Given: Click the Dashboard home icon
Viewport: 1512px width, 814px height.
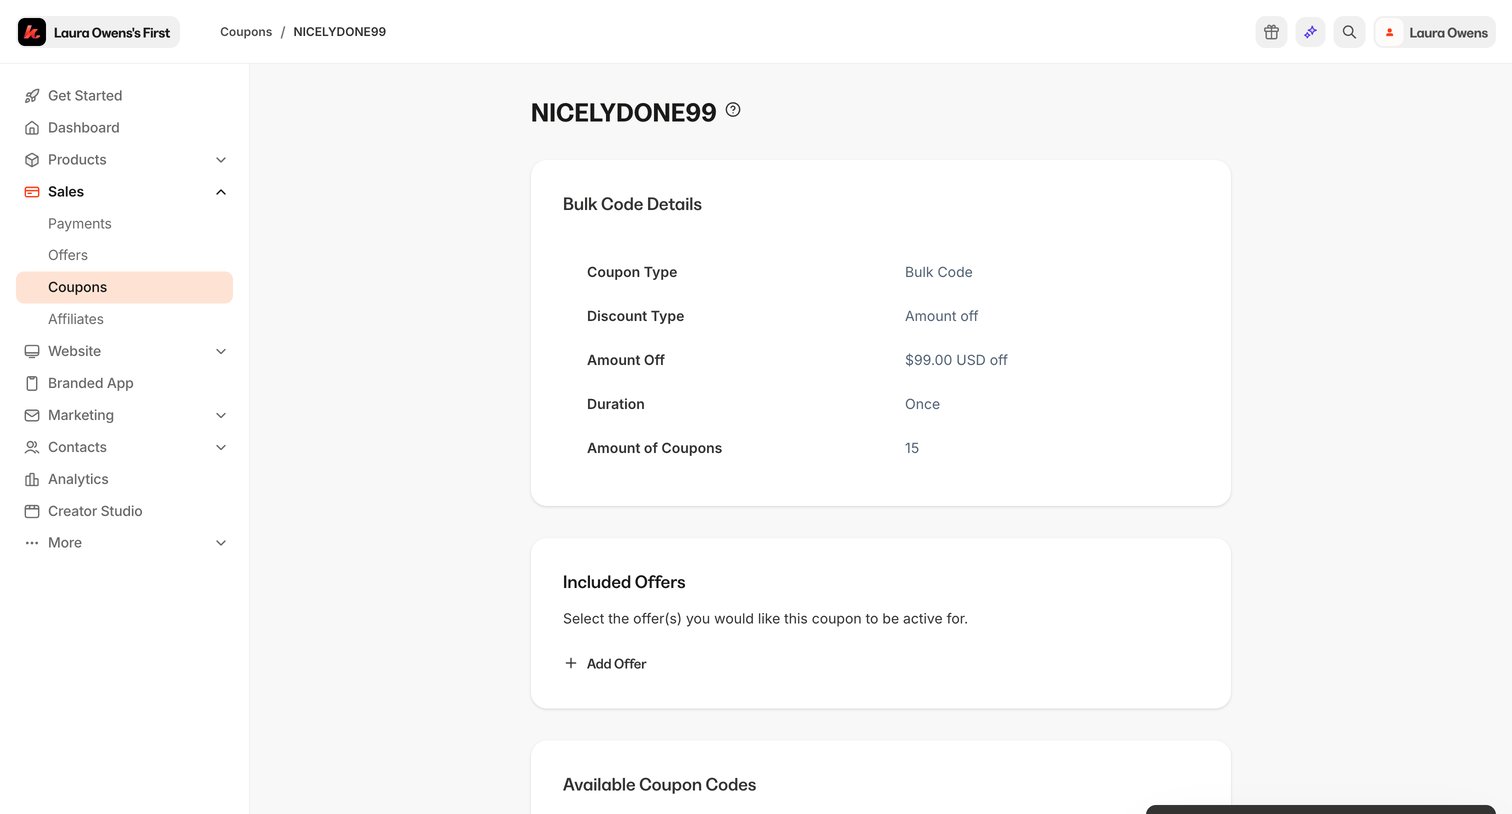Looking at the screenshot, I should pyautogui.click(x=32, y=128).
